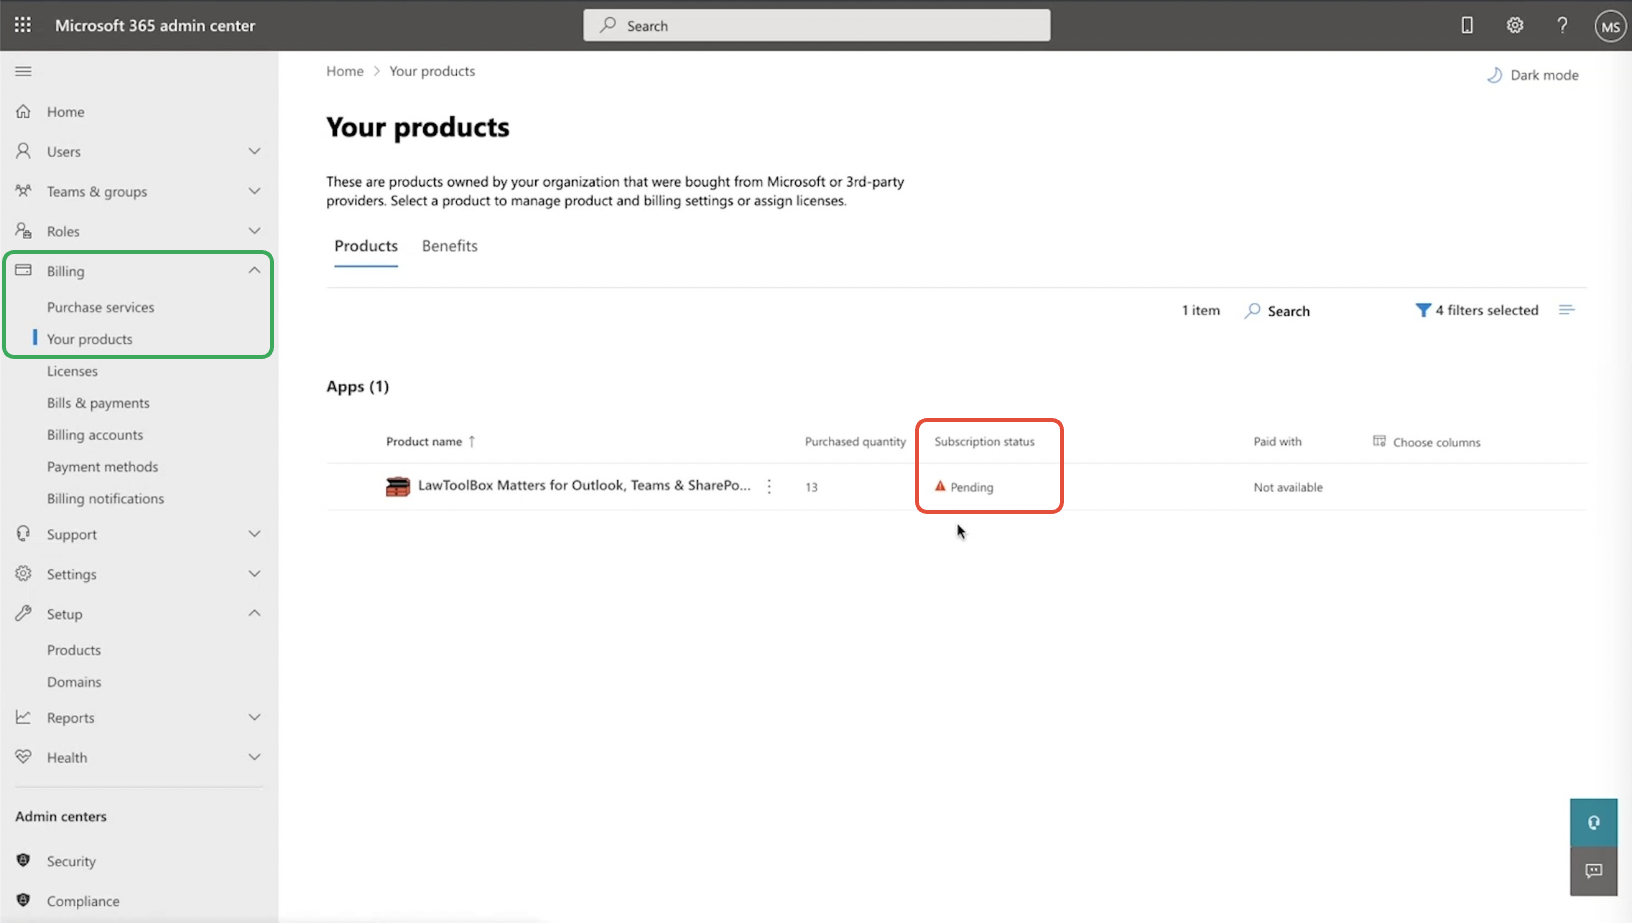Open the help question mark icon
Image resolution: width=1632 pixels, height=923 pixels.
1562,25
